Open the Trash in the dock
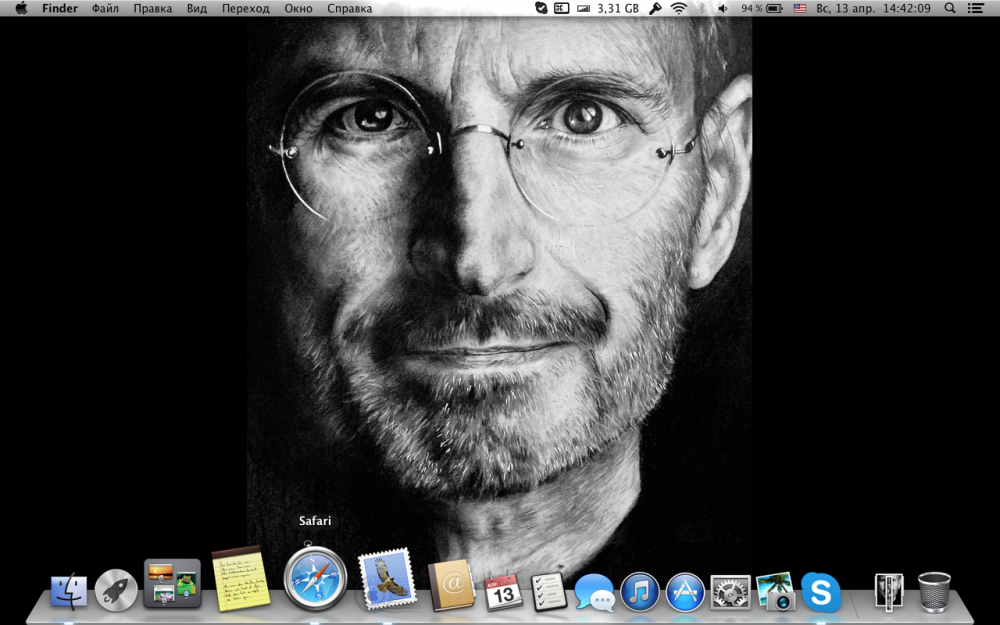The image size is (1000, 625). click(935, 591)
